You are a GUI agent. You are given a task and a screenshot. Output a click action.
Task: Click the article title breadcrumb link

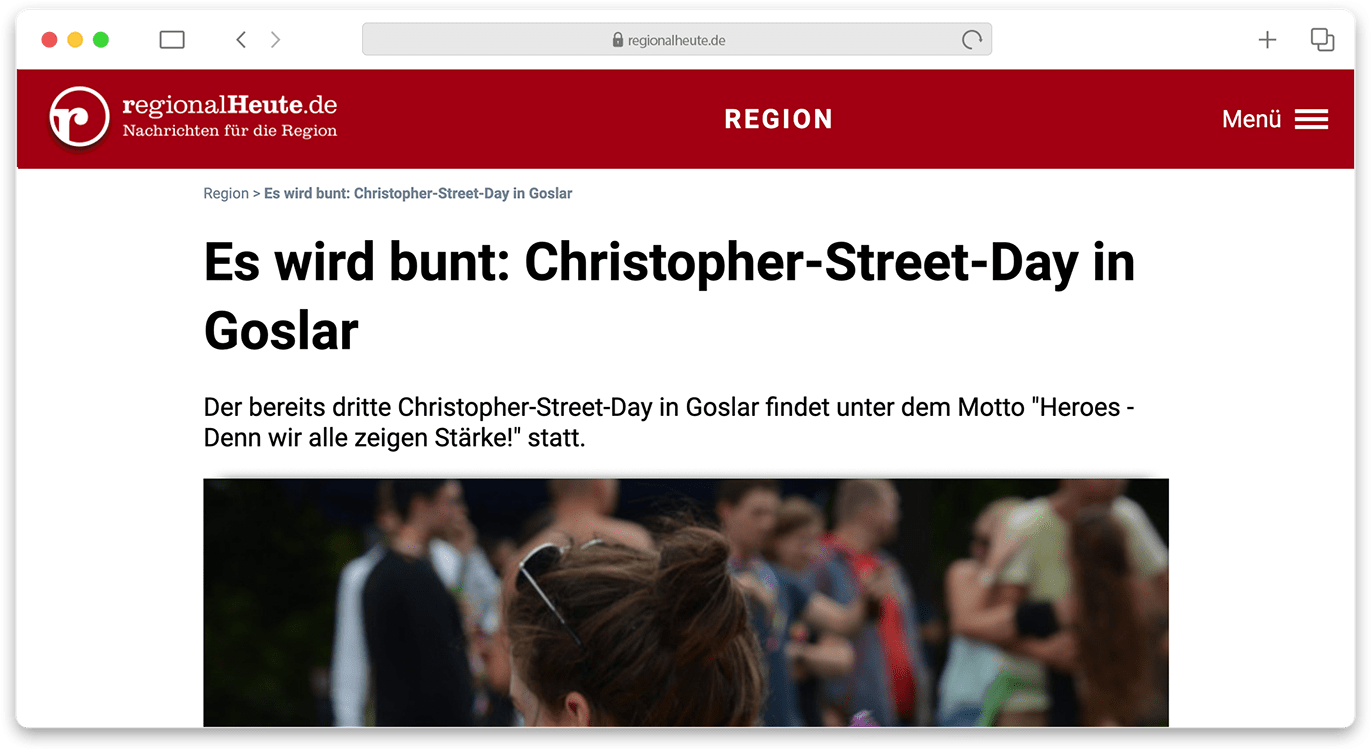pos(418,193)
